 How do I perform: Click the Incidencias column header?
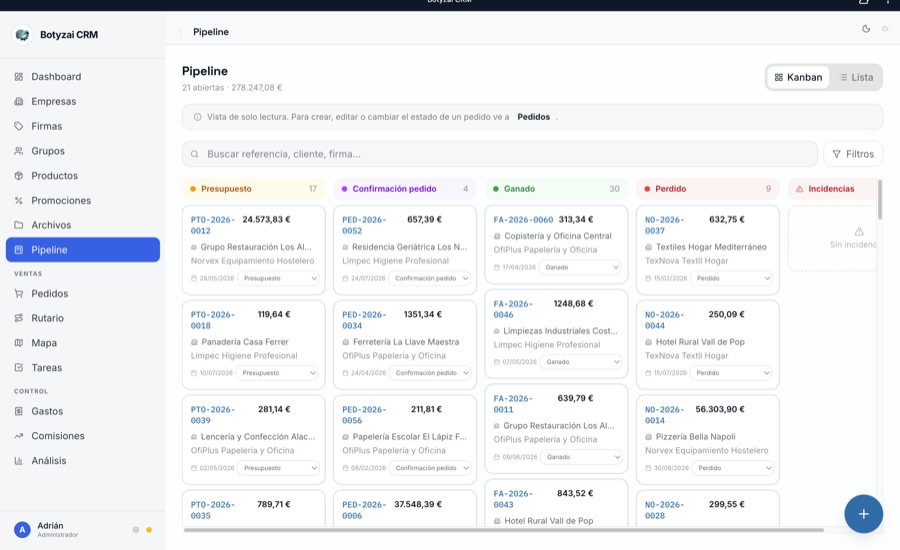point(833,188)
